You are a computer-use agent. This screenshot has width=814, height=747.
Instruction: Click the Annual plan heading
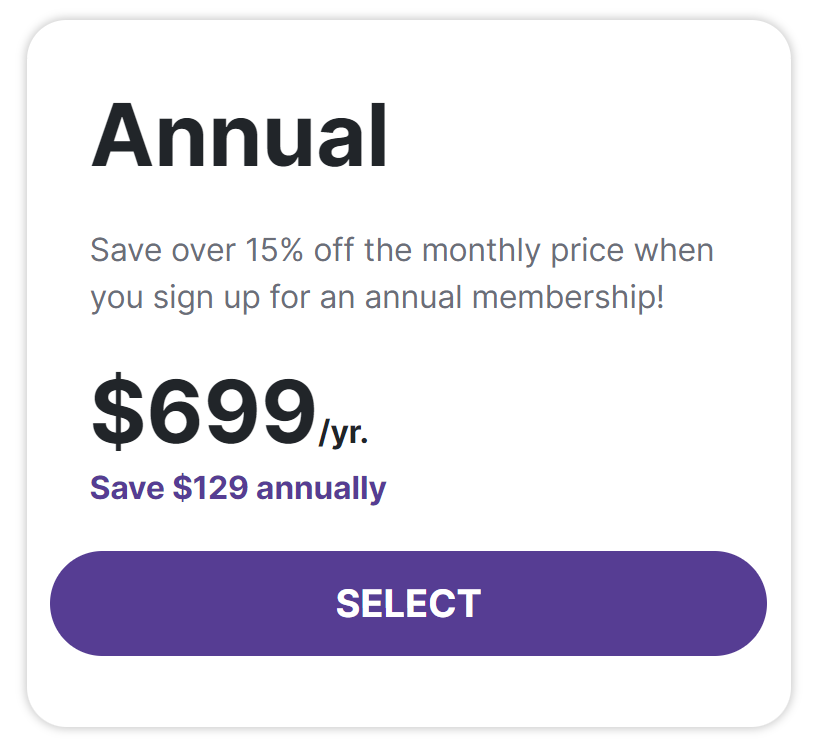239,135
